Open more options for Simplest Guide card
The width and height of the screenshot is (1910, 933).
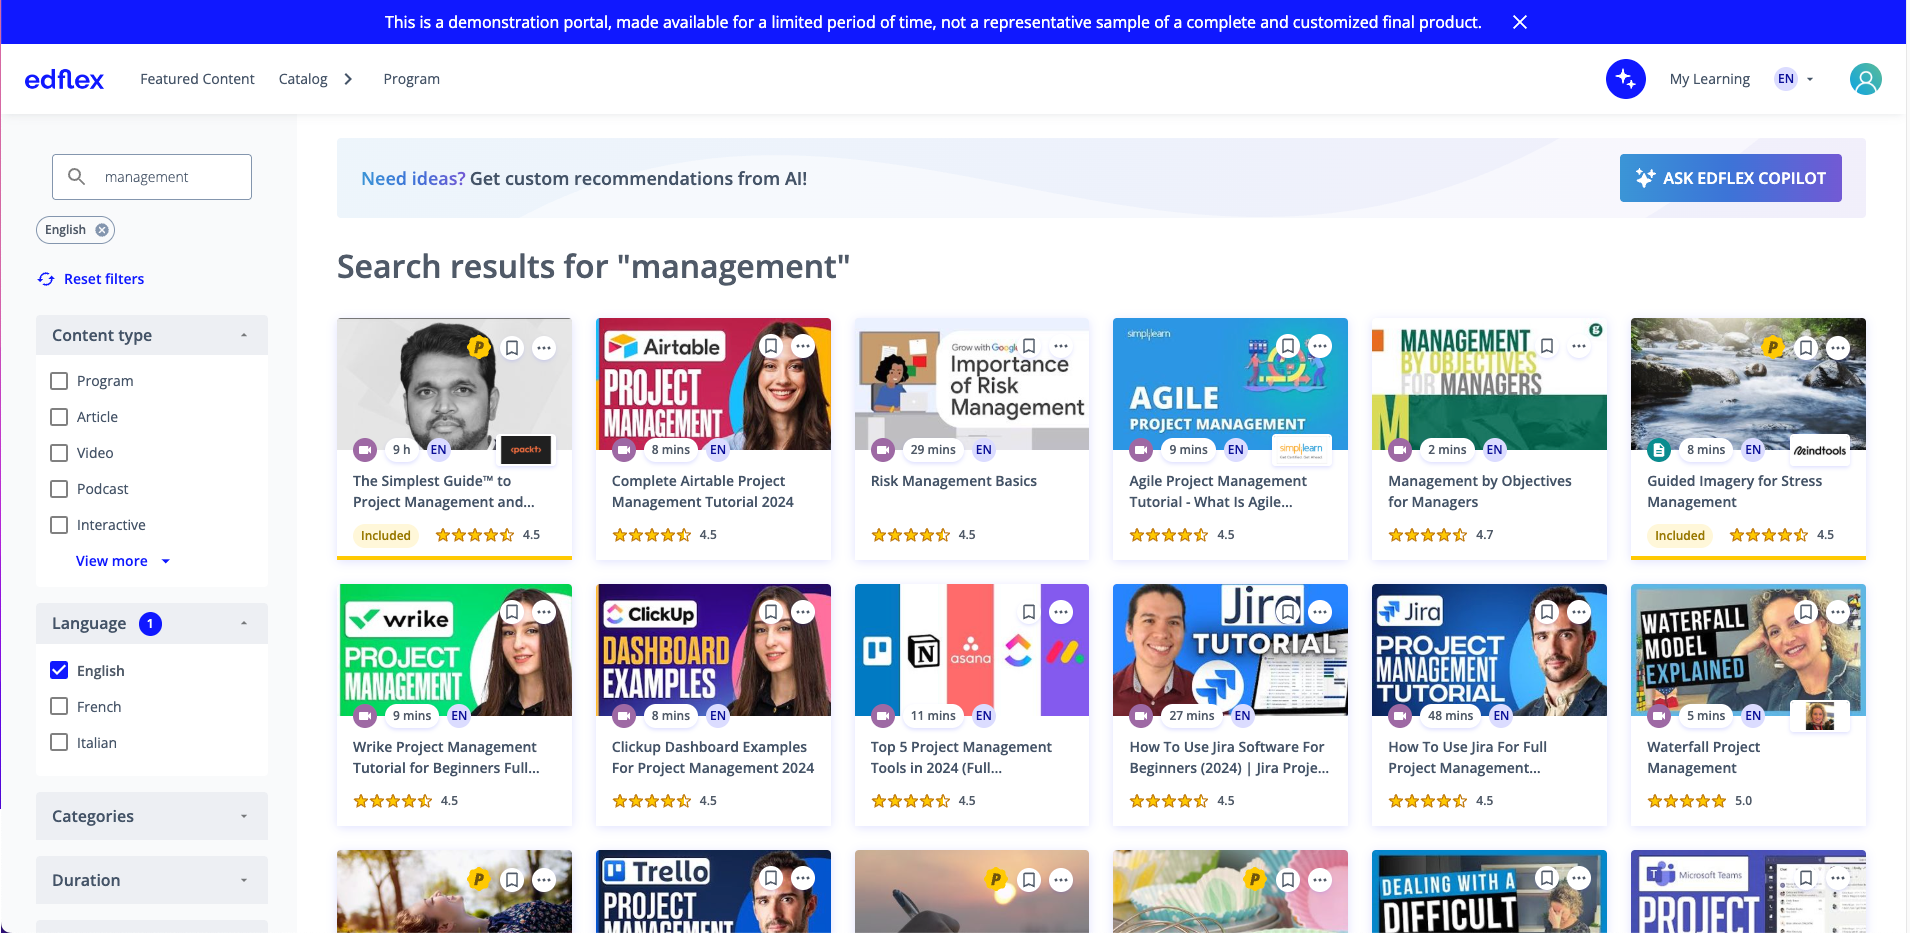[x=544, y=348]
